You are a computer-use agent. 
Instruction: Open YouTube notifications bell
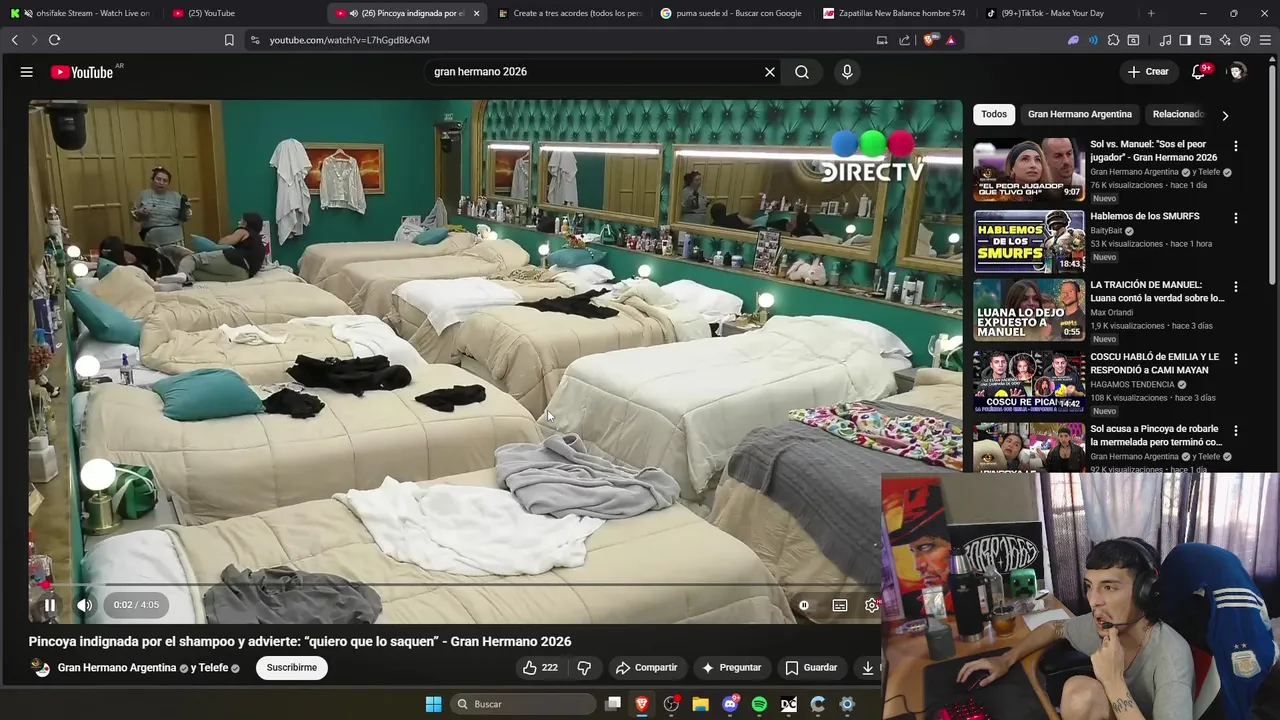click(x=1199, y=72)
